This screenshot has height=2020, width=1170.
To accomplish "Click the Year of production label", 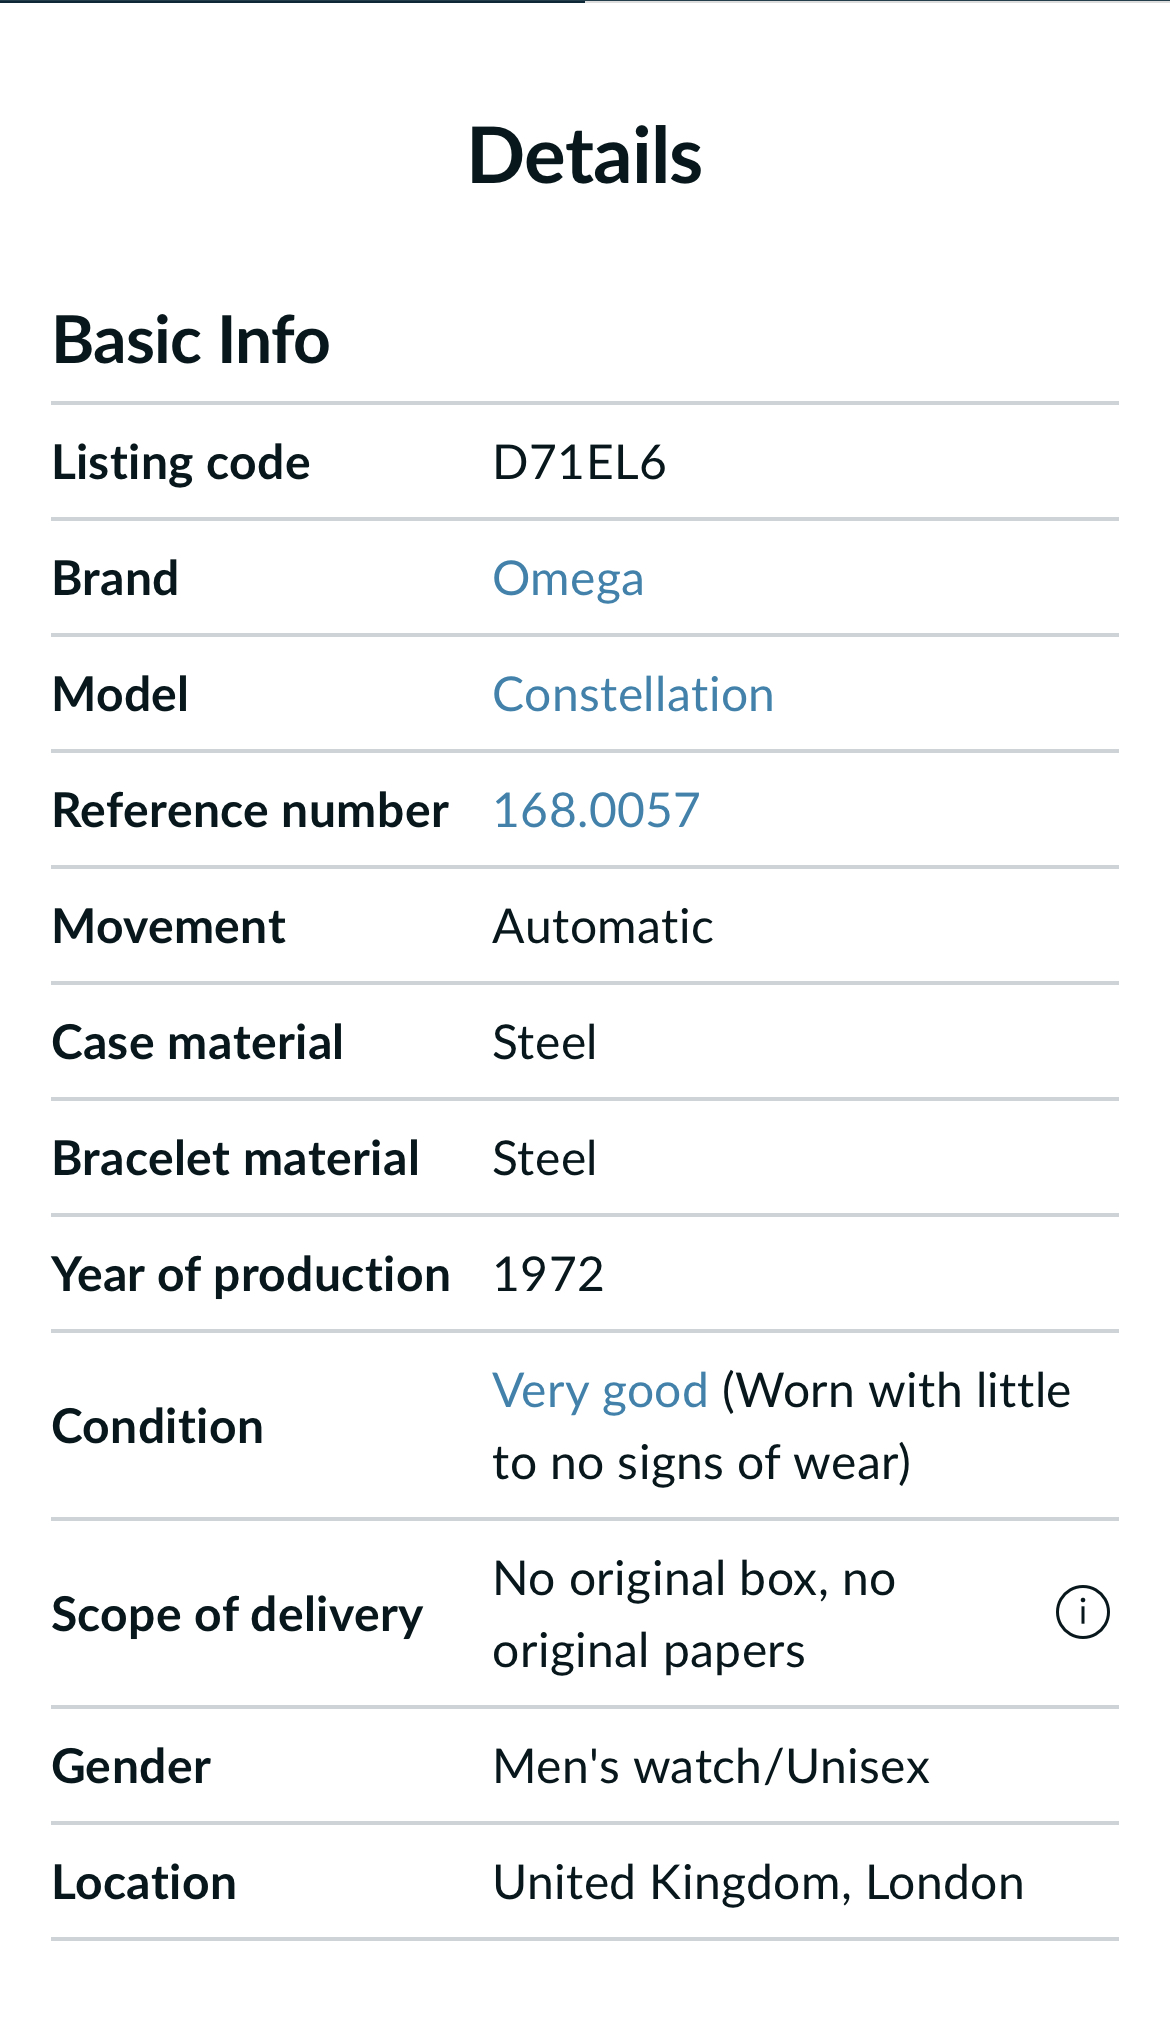I will pos(251,1275).
